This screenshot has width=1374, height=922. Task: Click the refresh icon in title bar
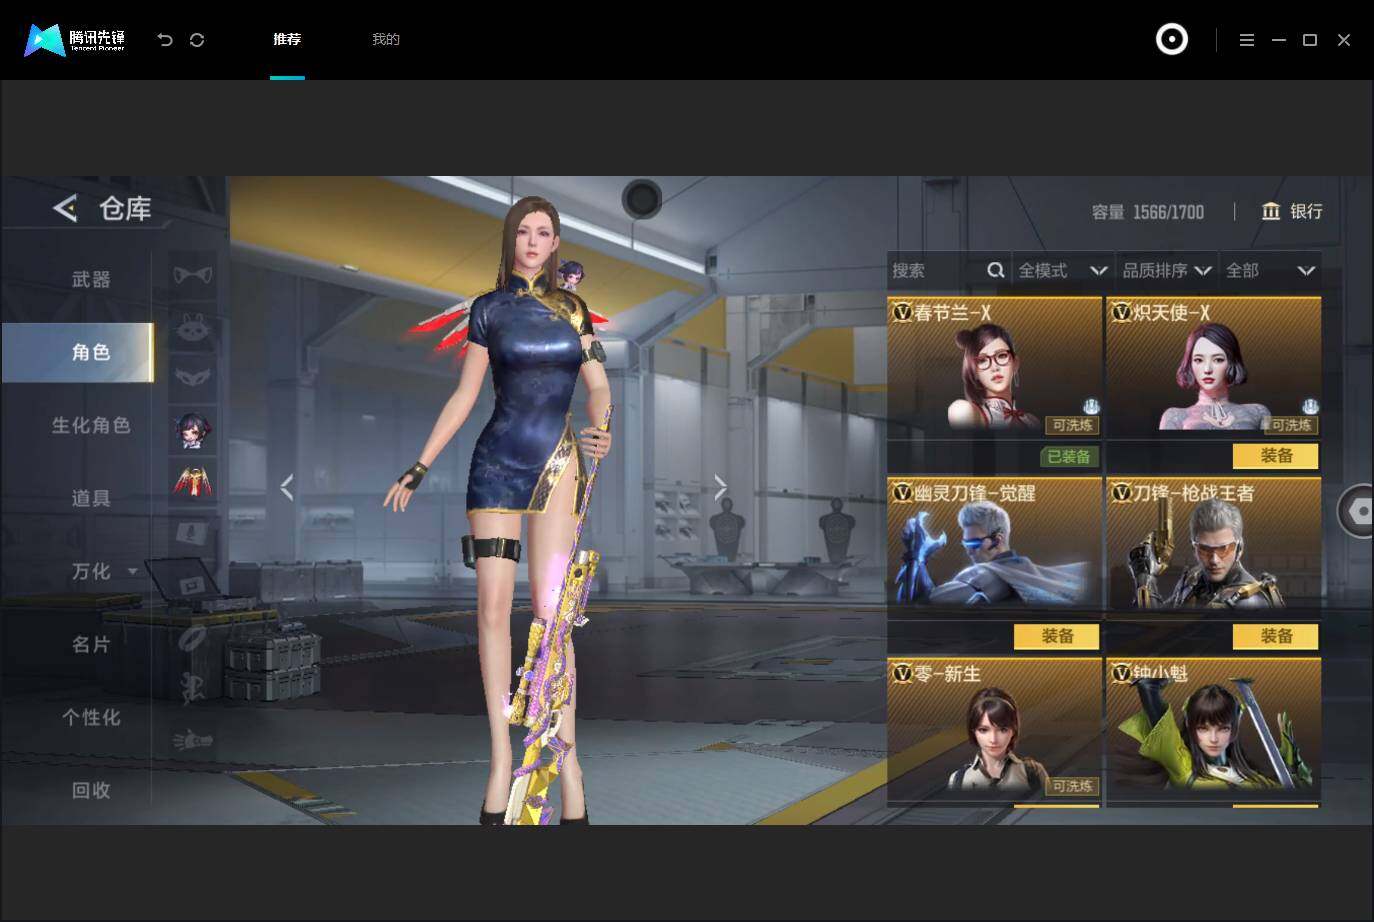coord(197,40)
